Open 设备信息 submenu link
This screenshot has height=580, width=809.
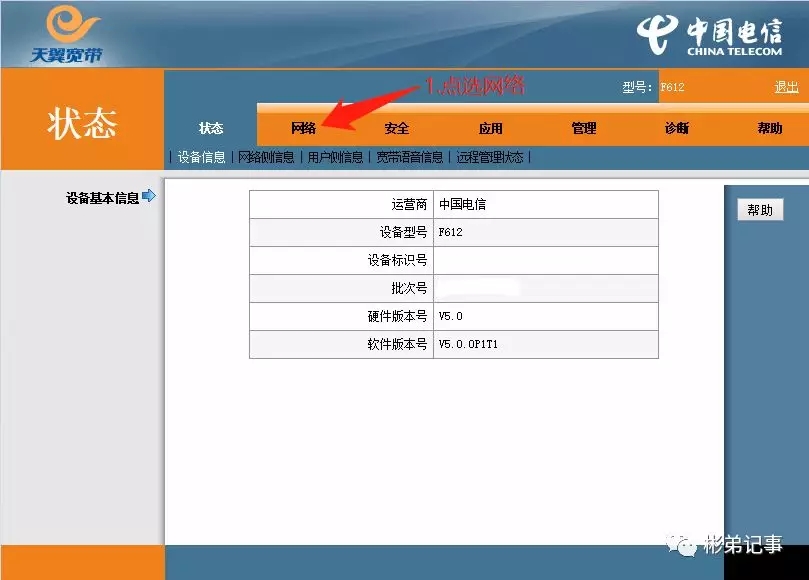click(x=201, y=157)
